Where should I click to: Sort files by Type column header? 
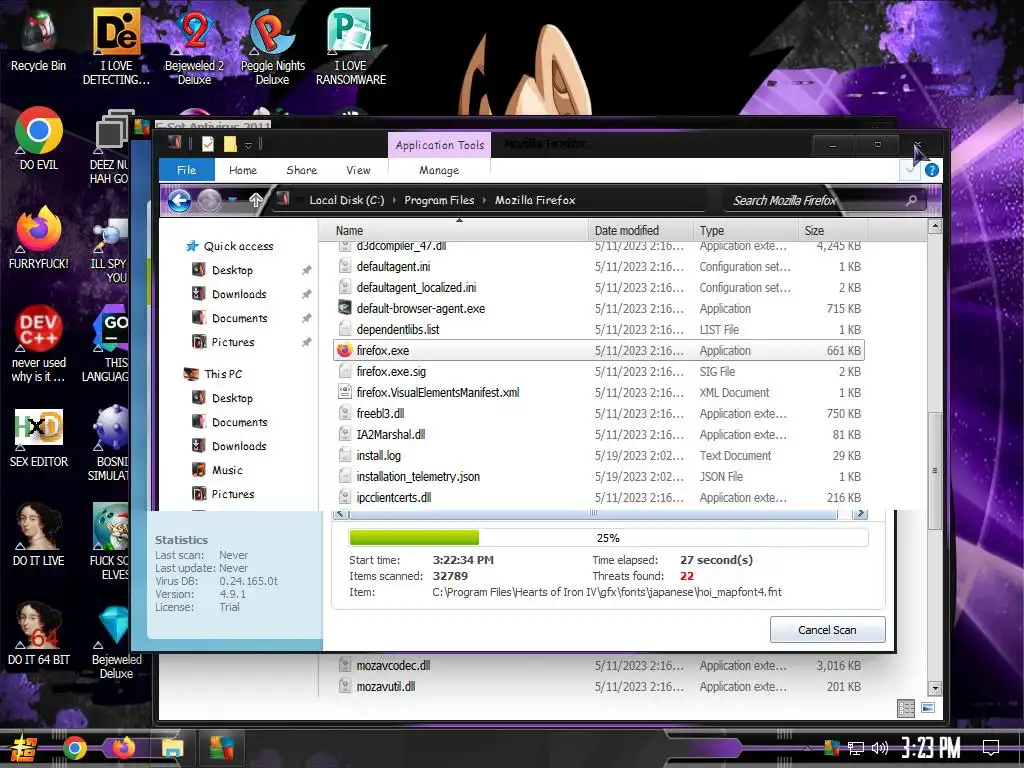746,230
